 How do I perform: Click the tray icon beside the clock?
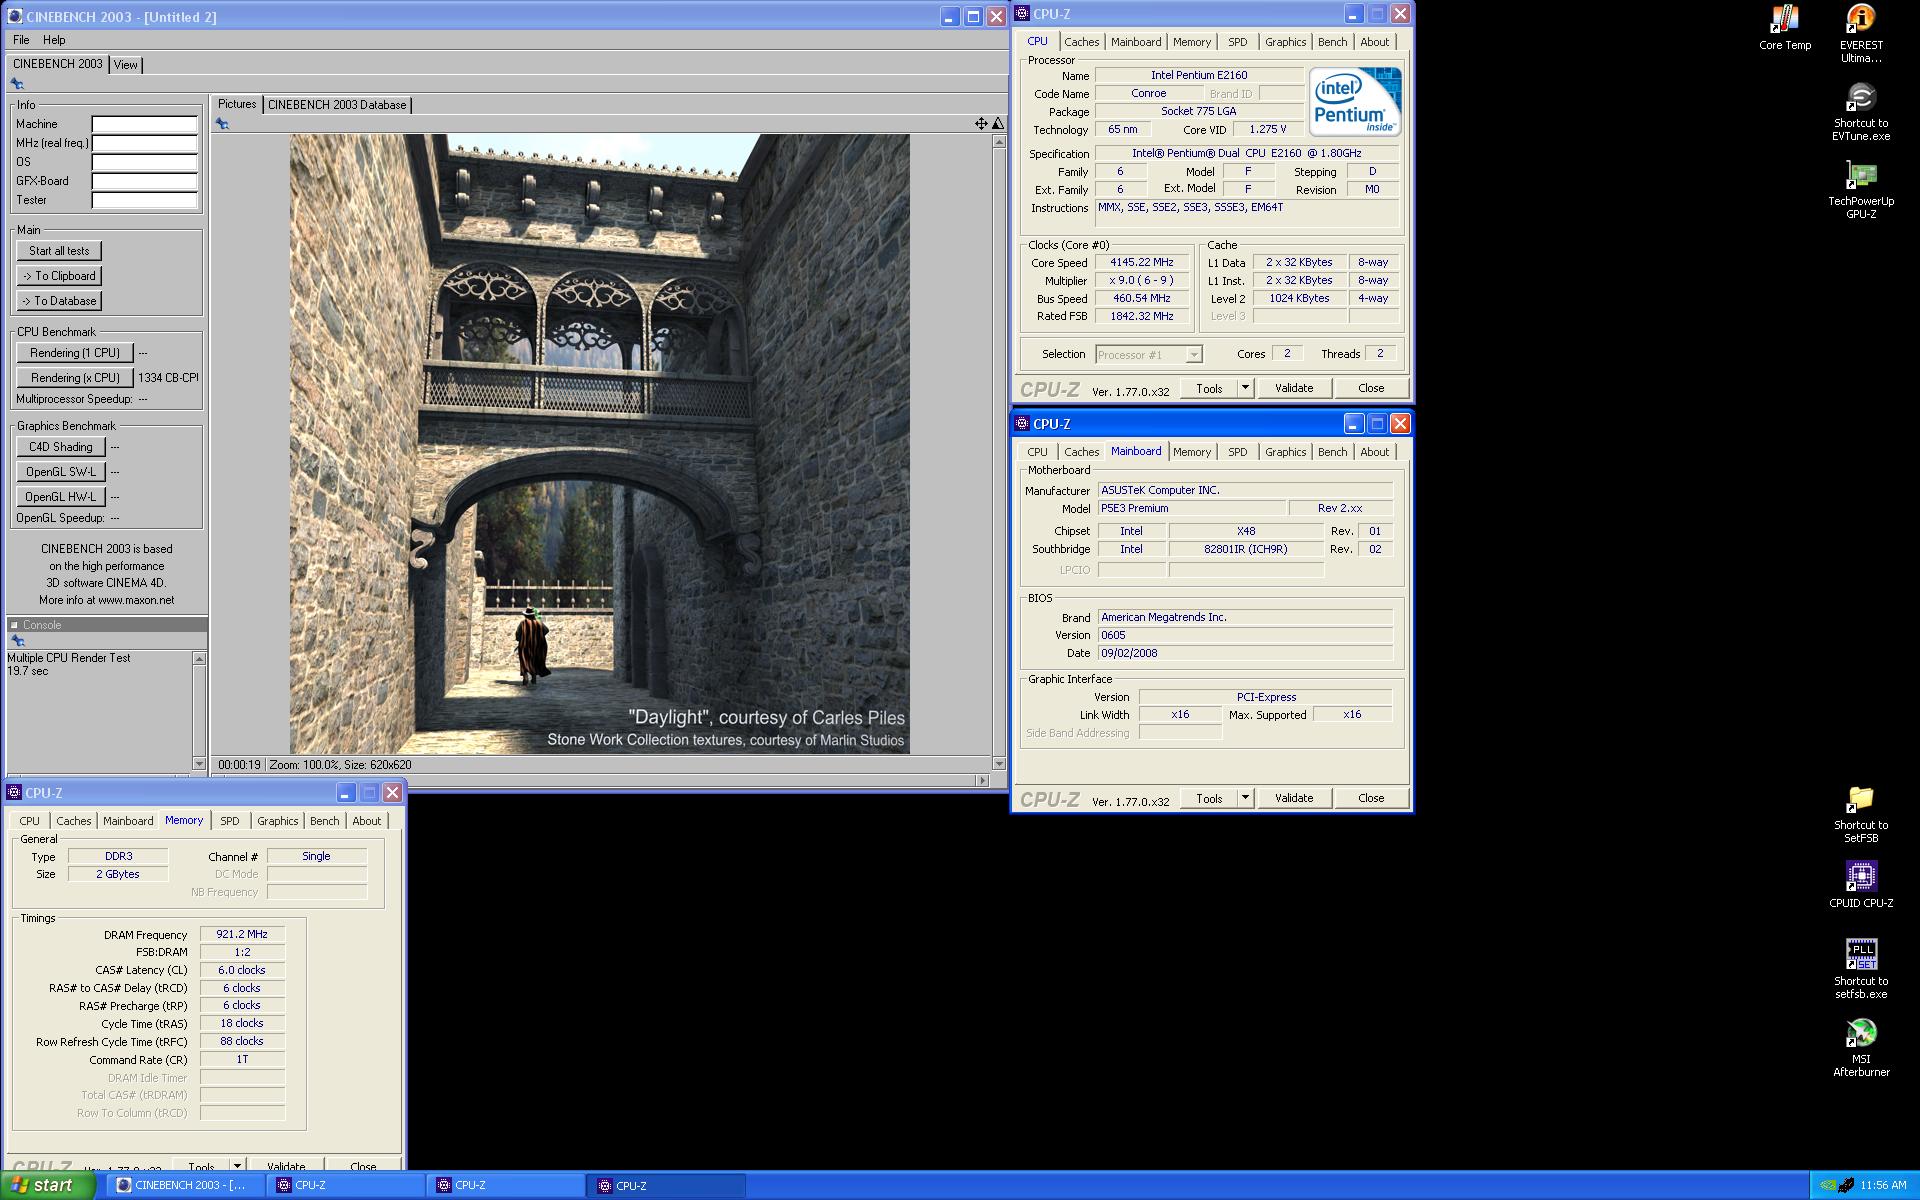pyautogui.click(x=1846, y=1185)
